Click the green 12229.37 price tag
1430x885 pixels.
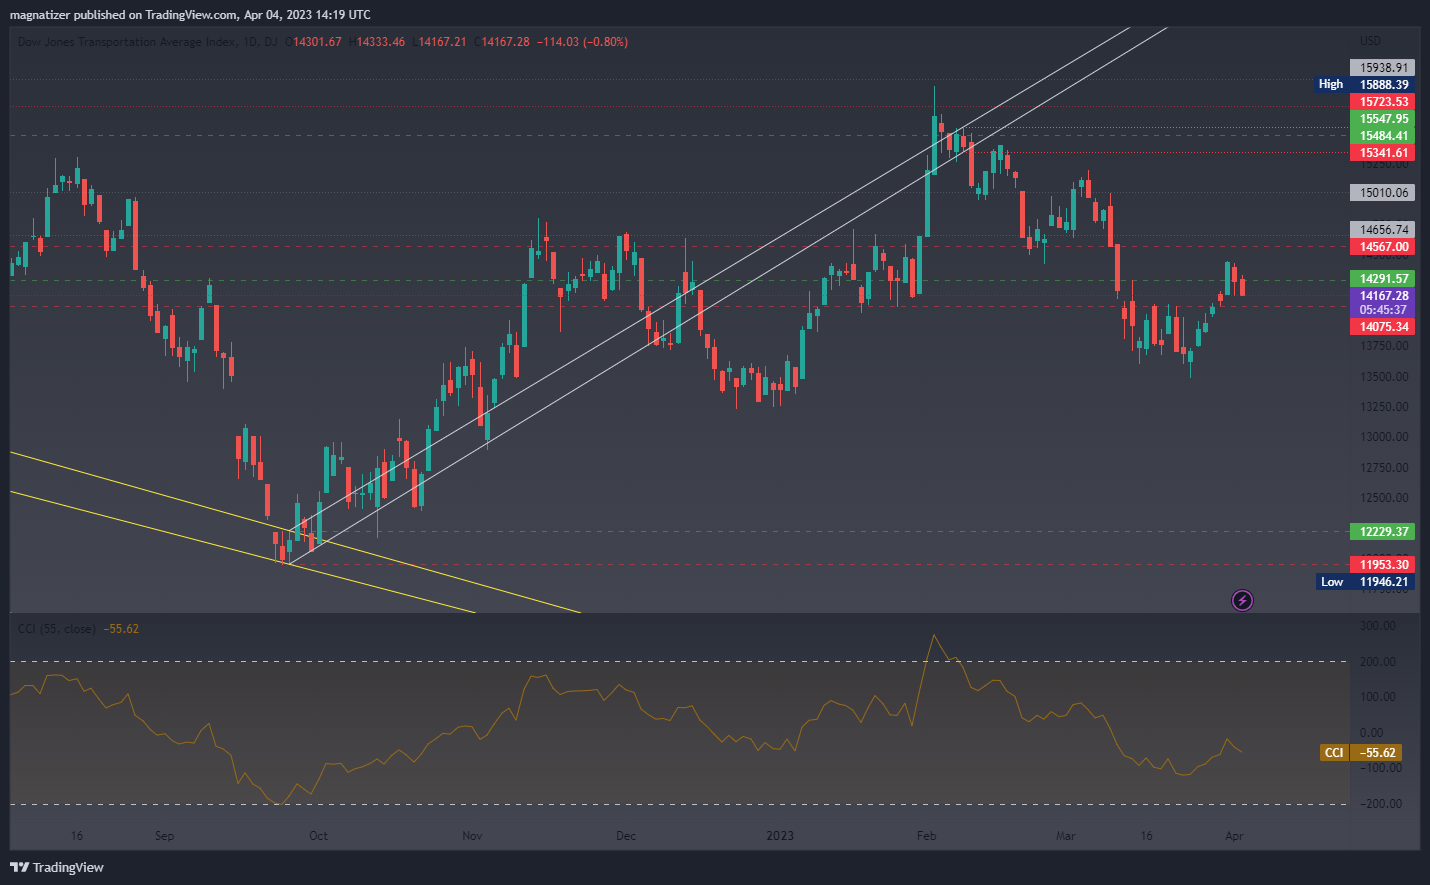[1383, 532]
